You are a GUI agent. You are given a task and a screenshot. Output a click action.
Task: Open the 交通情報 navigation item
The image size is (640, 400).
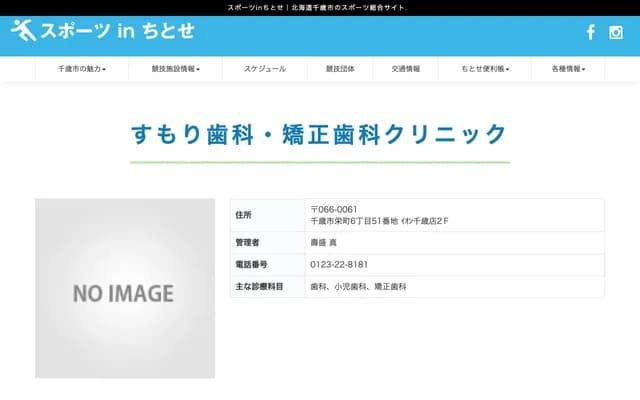pos(405,69)
